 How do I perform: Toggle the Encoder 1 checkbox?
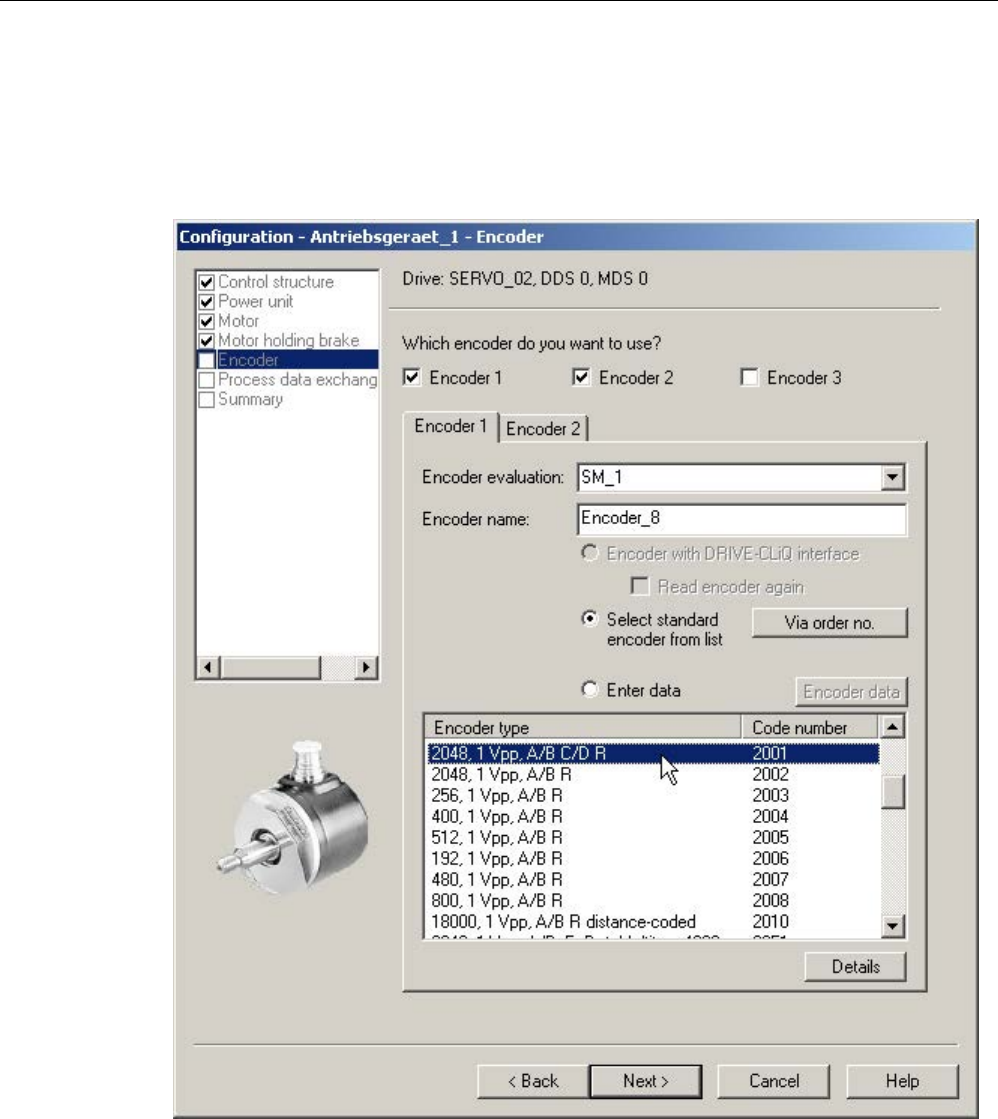(x=412, y=377)
